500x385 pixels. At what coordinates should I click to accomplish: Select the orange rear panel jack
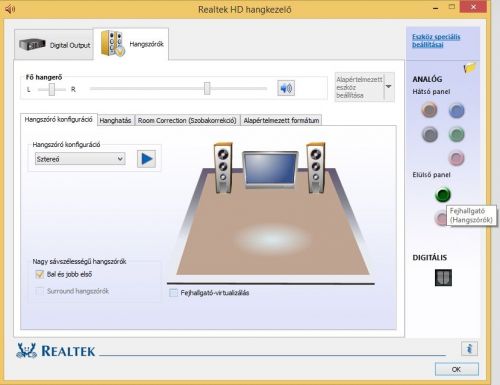point(429,110)
